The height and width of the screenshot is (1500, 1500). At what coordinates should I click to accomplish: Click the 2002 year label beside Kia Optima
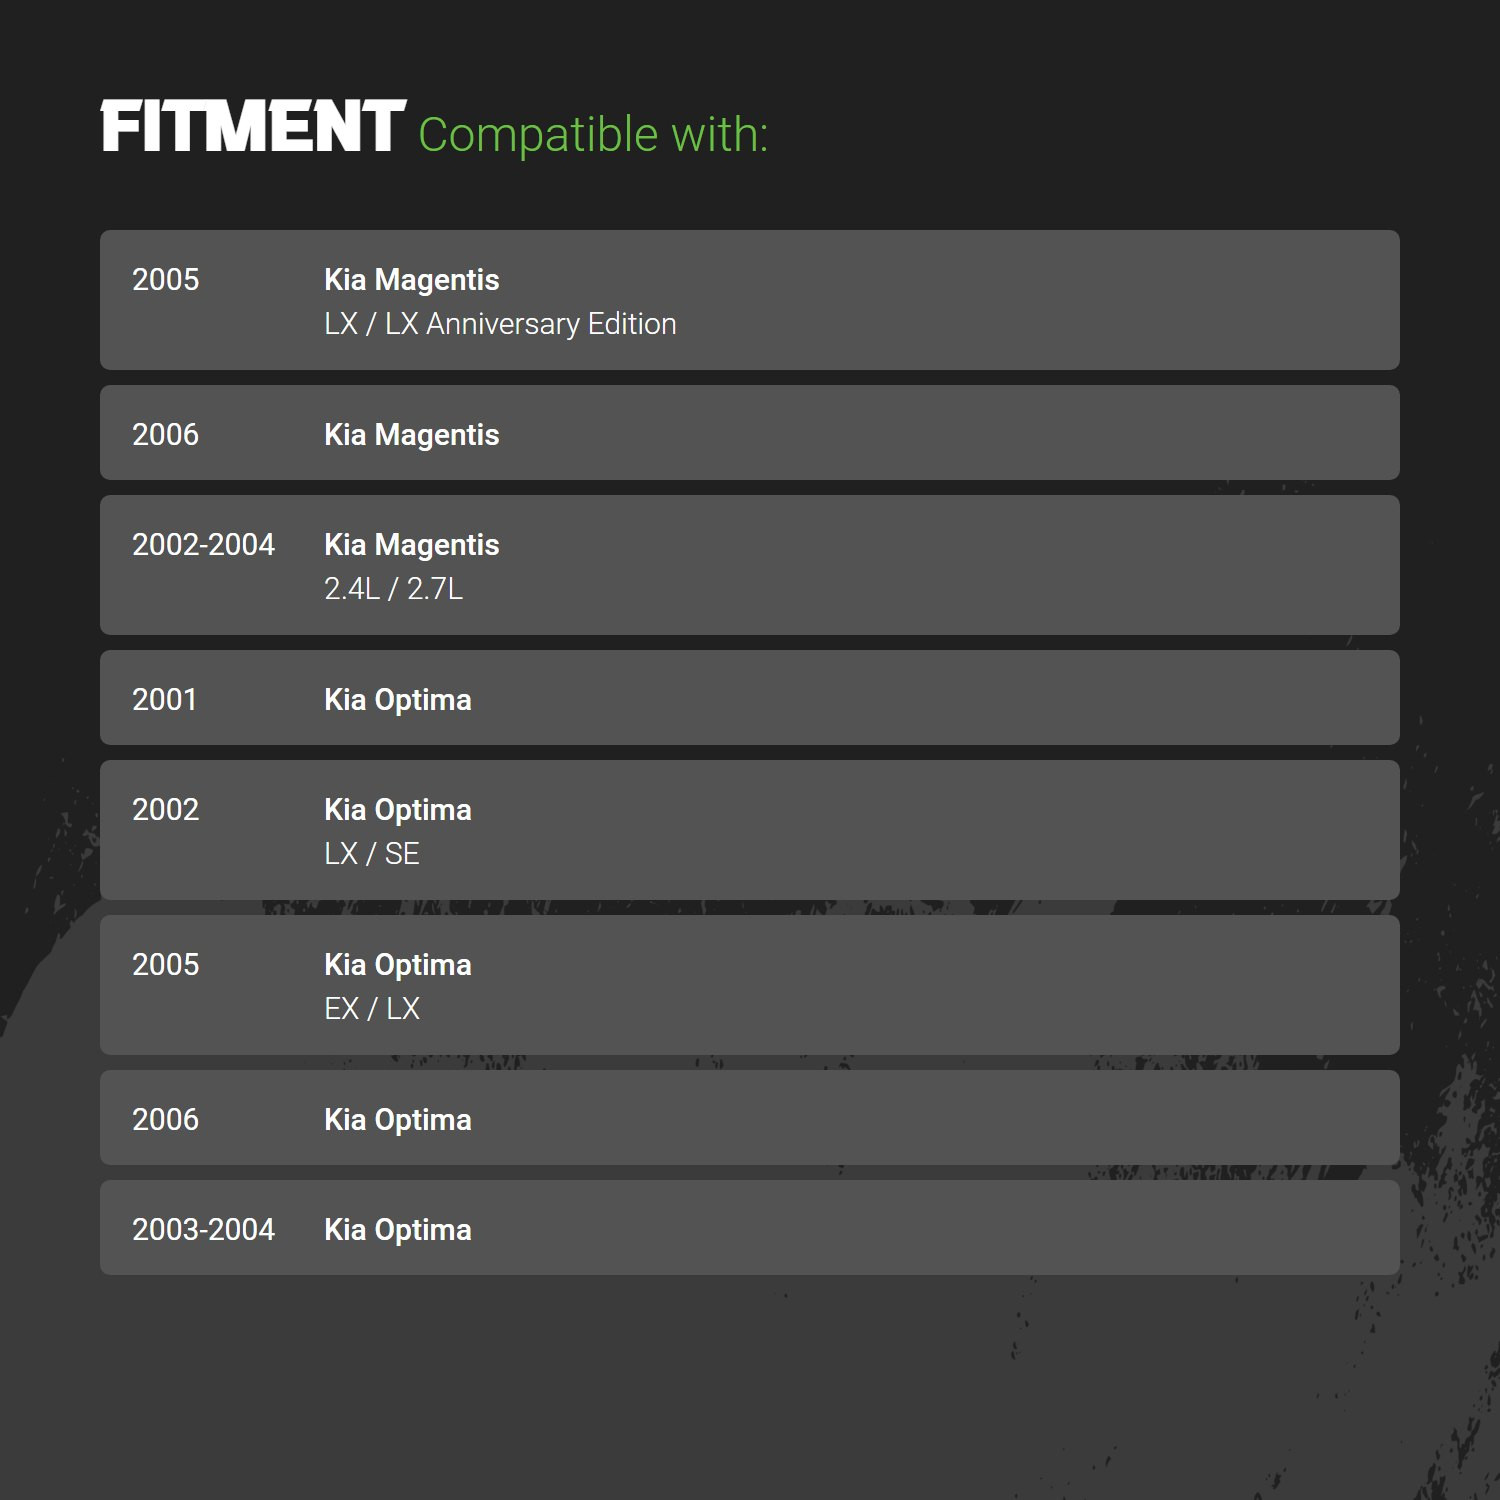(x=165, y=809)
